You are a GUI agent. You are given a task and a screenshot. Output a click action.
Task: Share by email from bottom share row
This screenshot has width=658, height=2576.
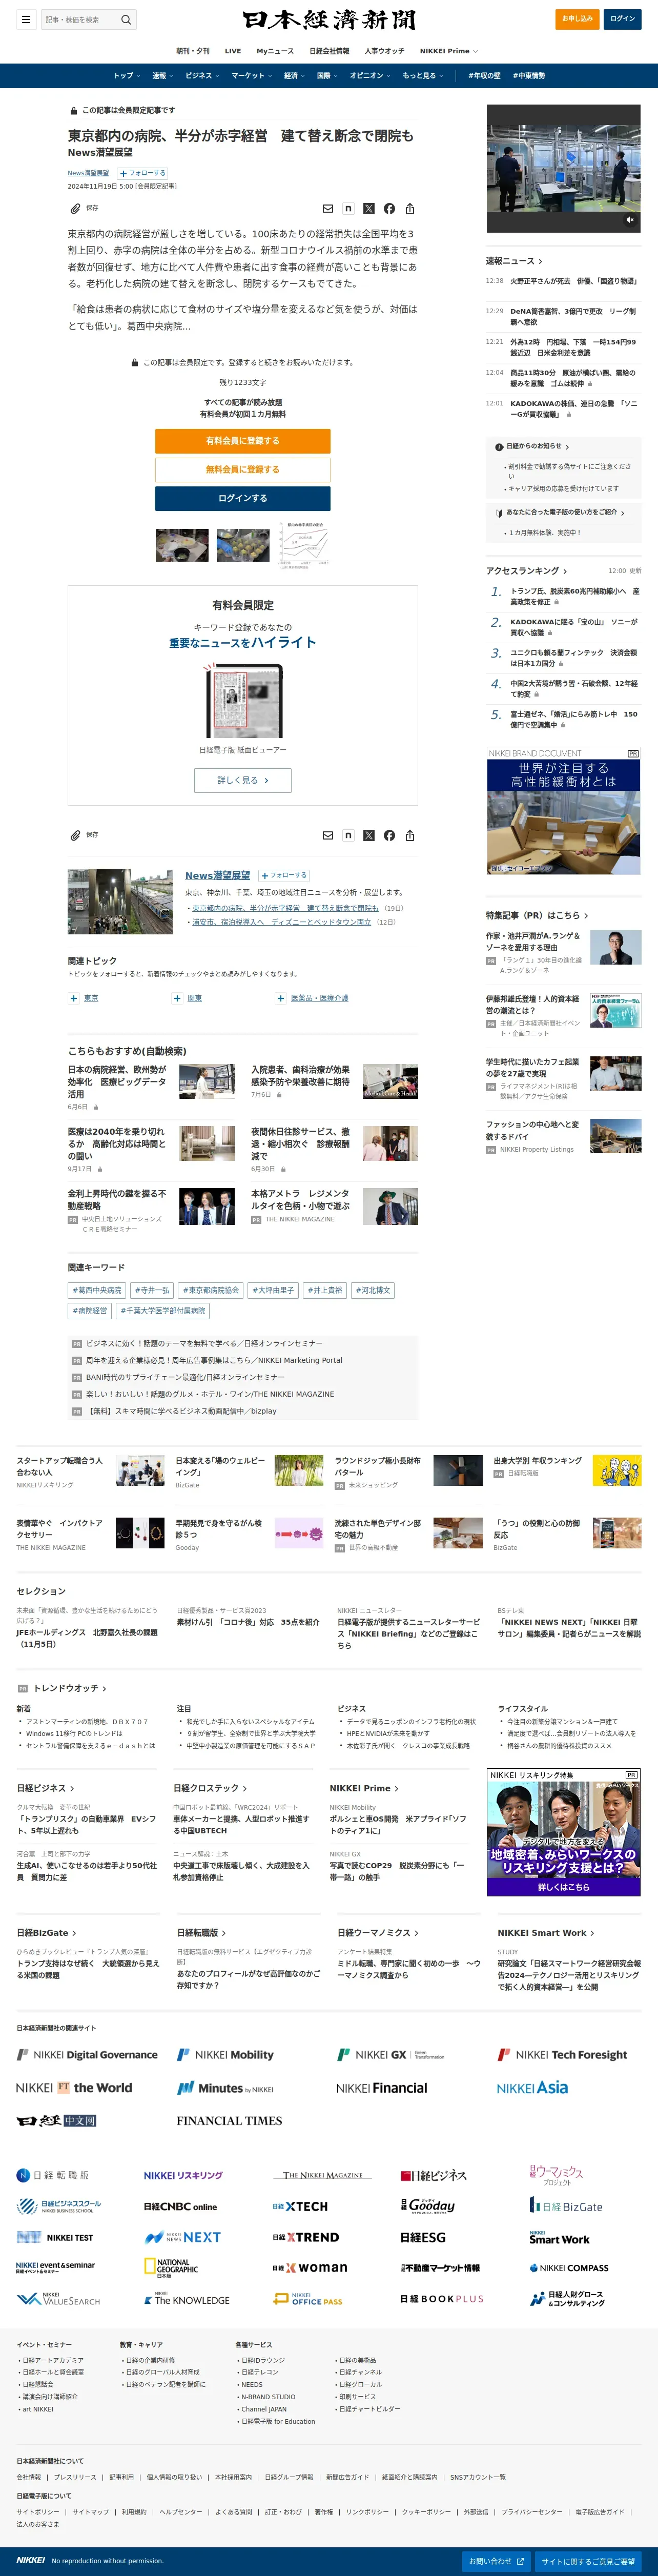click(x=328, y=835)
